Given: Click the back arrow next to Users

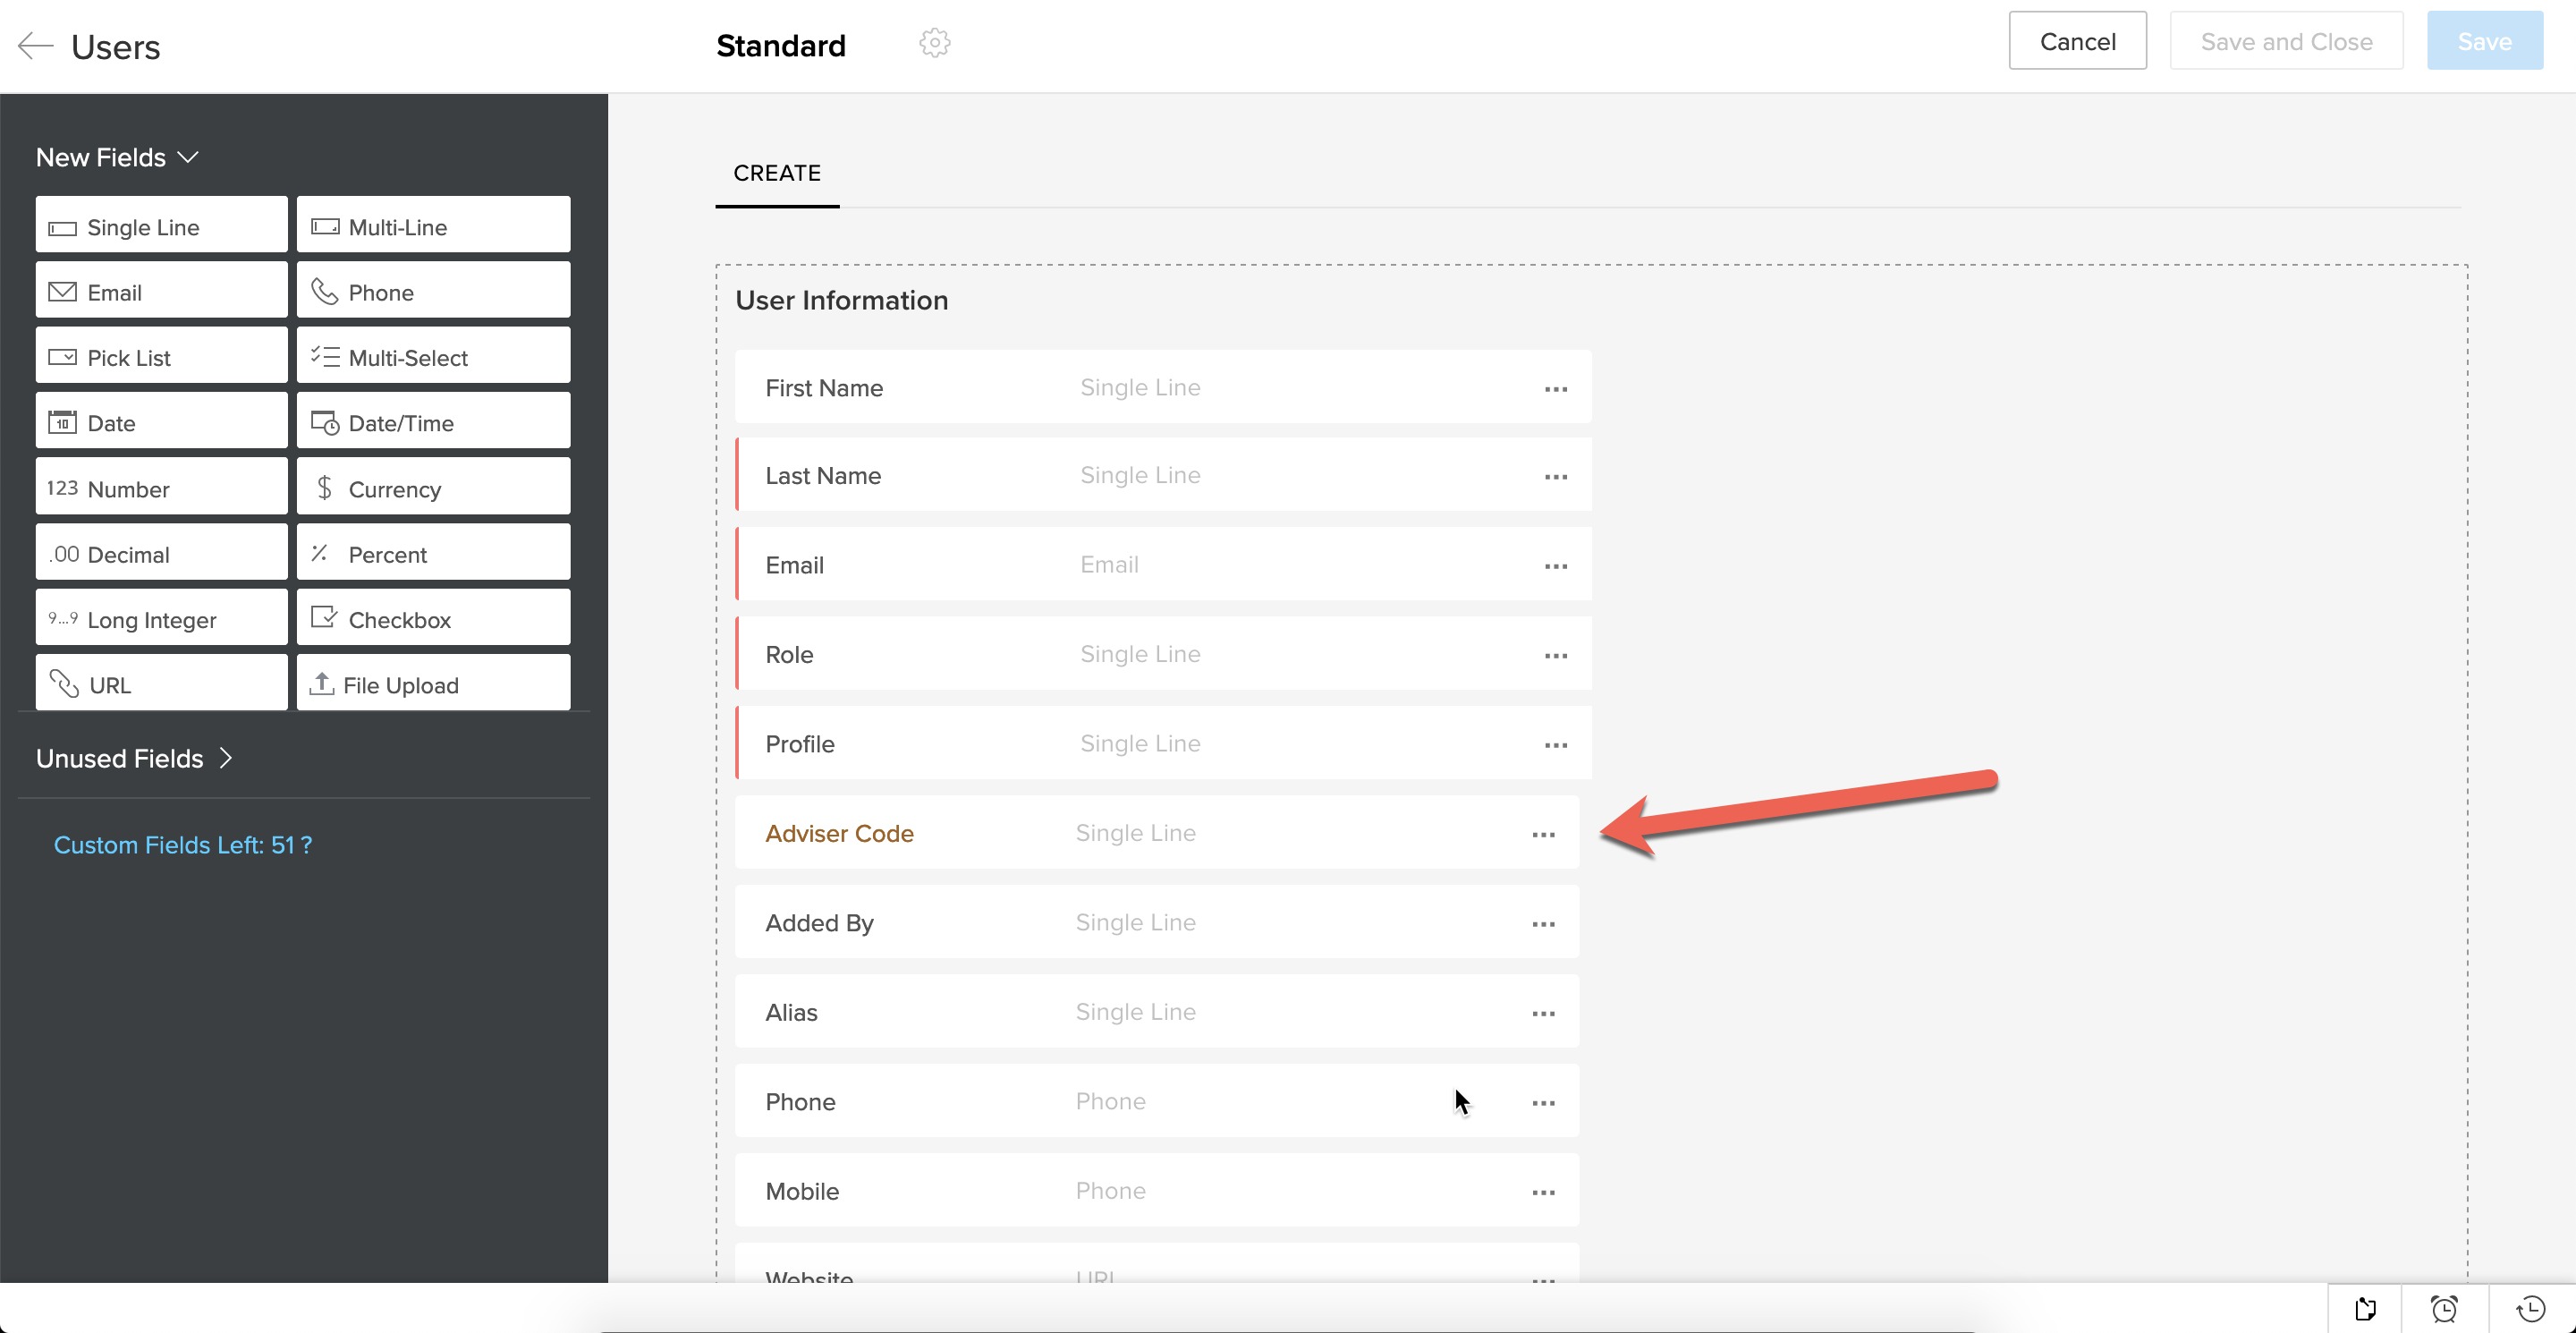Looking at the screenshot, I should [35, 46].
